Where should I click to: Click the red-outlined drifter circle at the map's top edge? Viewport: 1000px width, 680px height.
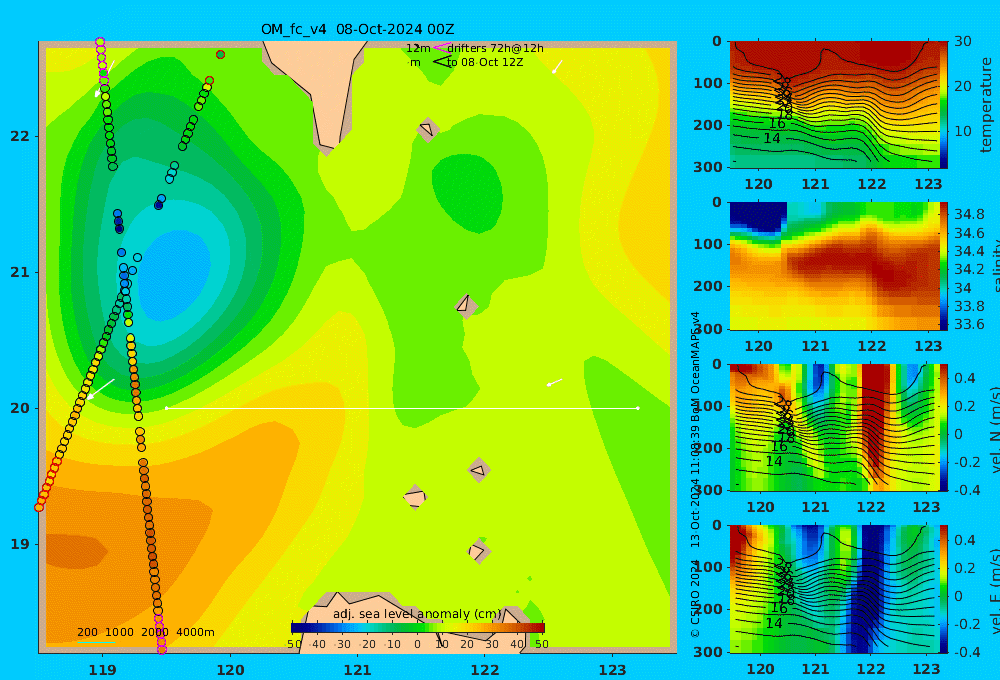coord(220,54)
